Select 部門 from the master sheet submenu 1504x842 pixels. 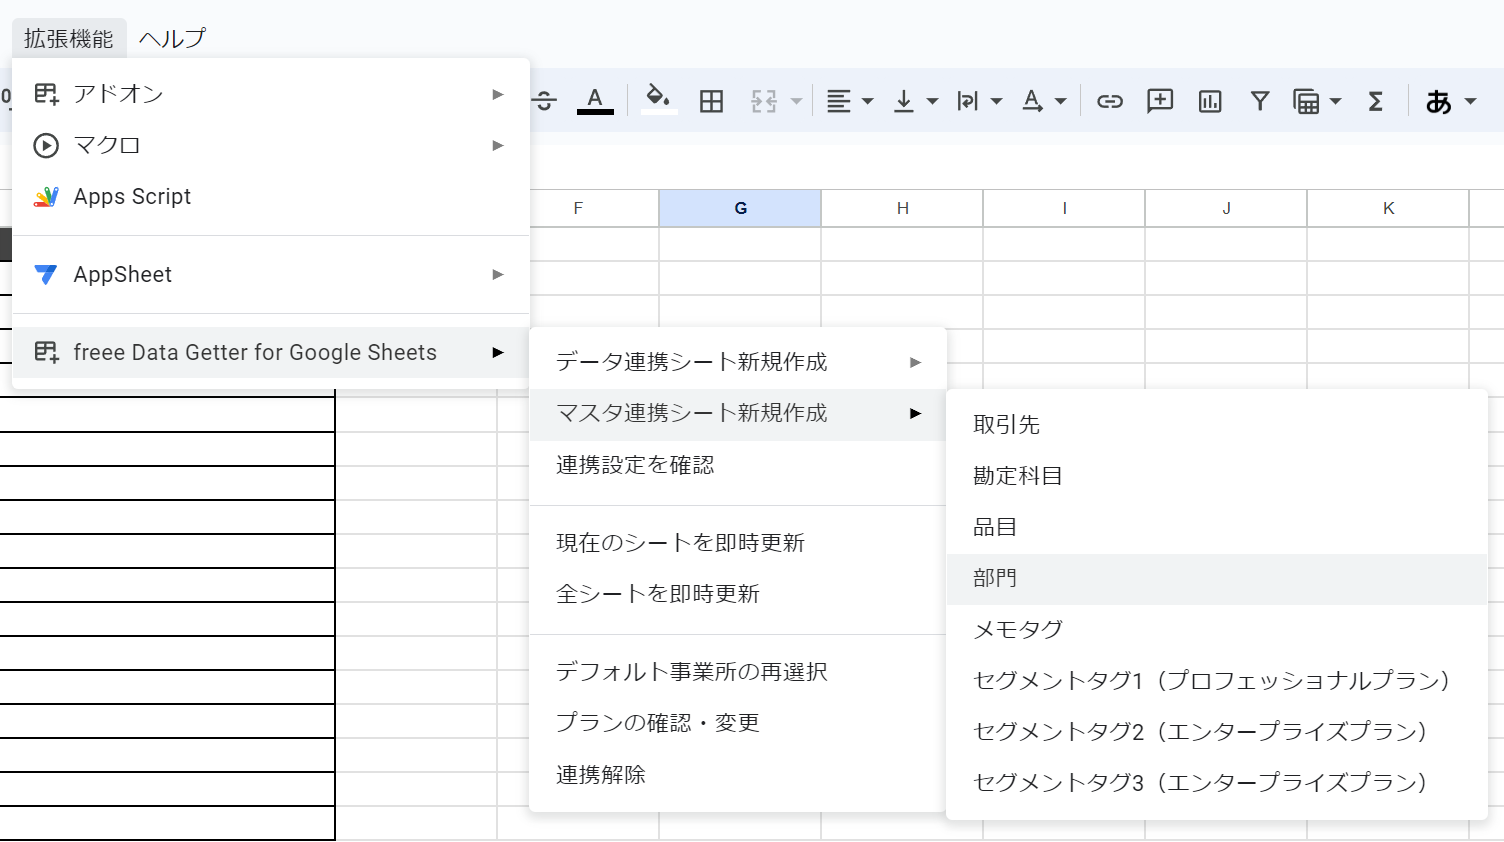pos(994,577)
